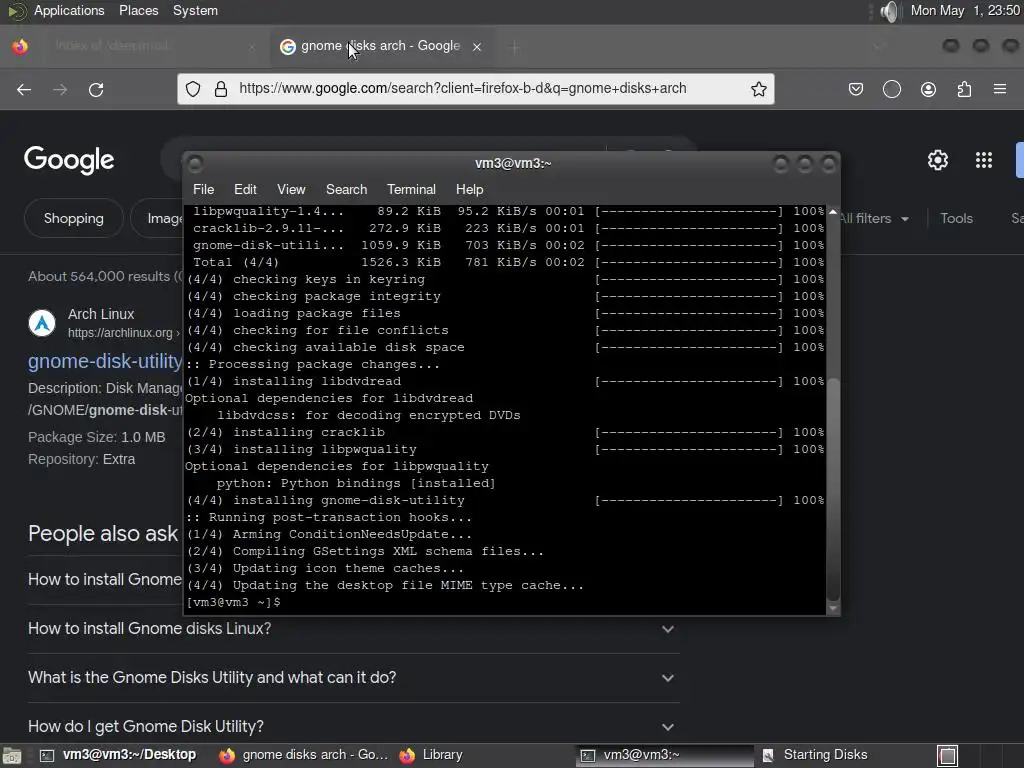Image resolution: width=1024 pixels, height=768 pixels.
Task: Open the terminal View menu
Action: pyautogui.click(x=291, y=189)
